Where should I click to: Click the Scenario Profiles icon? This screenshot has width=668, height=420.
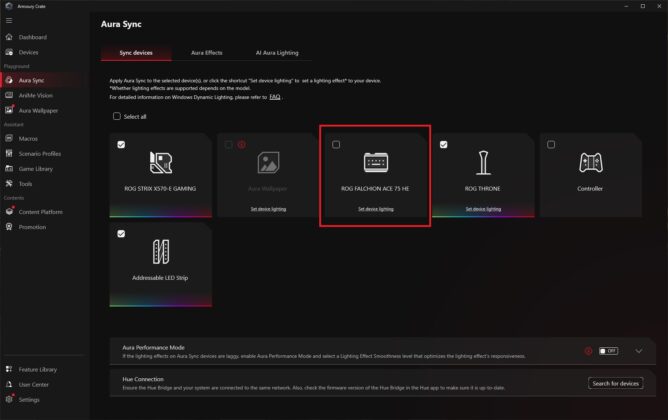tap(9, 153)
